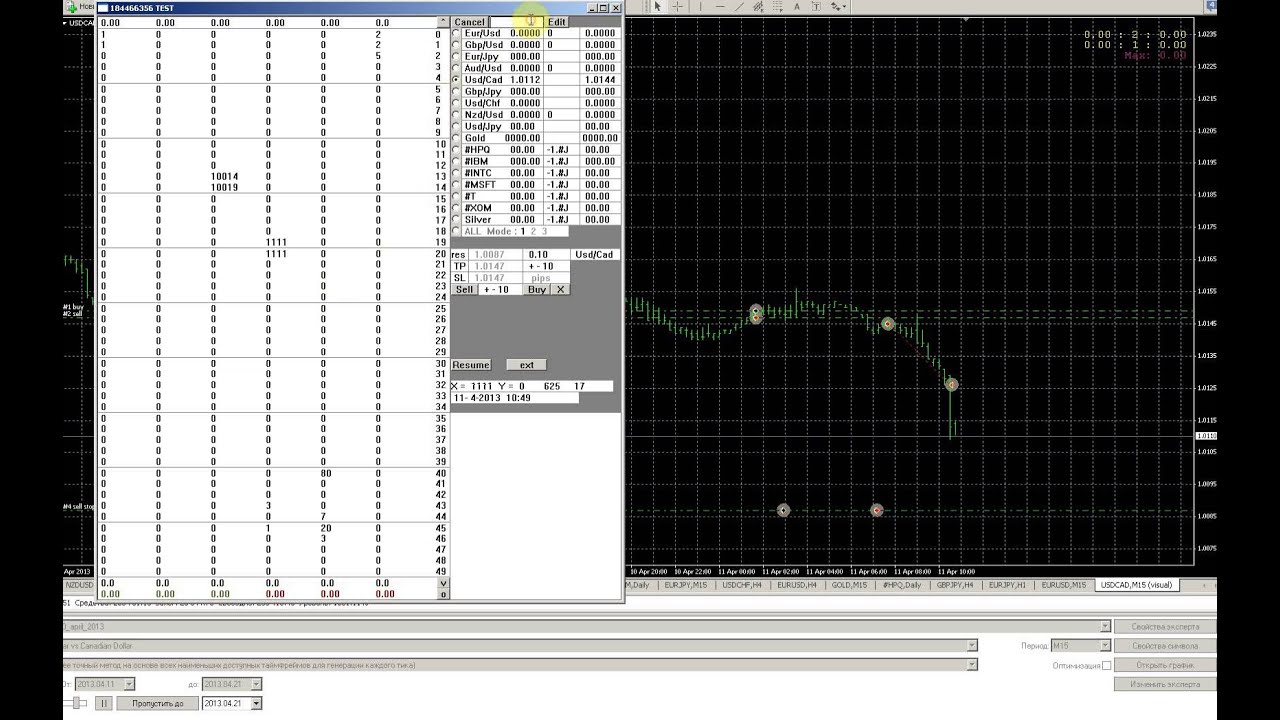Viewport: 1280px width, 720px height.
Task: Switch to EURJPY,H1 chart tab
Action: point(1007,585)
